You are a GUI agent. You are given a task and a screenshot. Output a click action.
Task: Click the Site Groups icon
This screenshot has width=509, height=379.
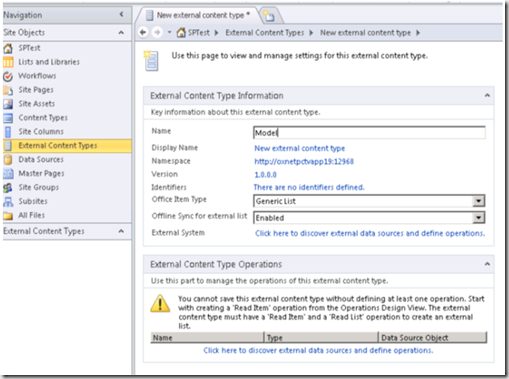[x=8, y=188]
